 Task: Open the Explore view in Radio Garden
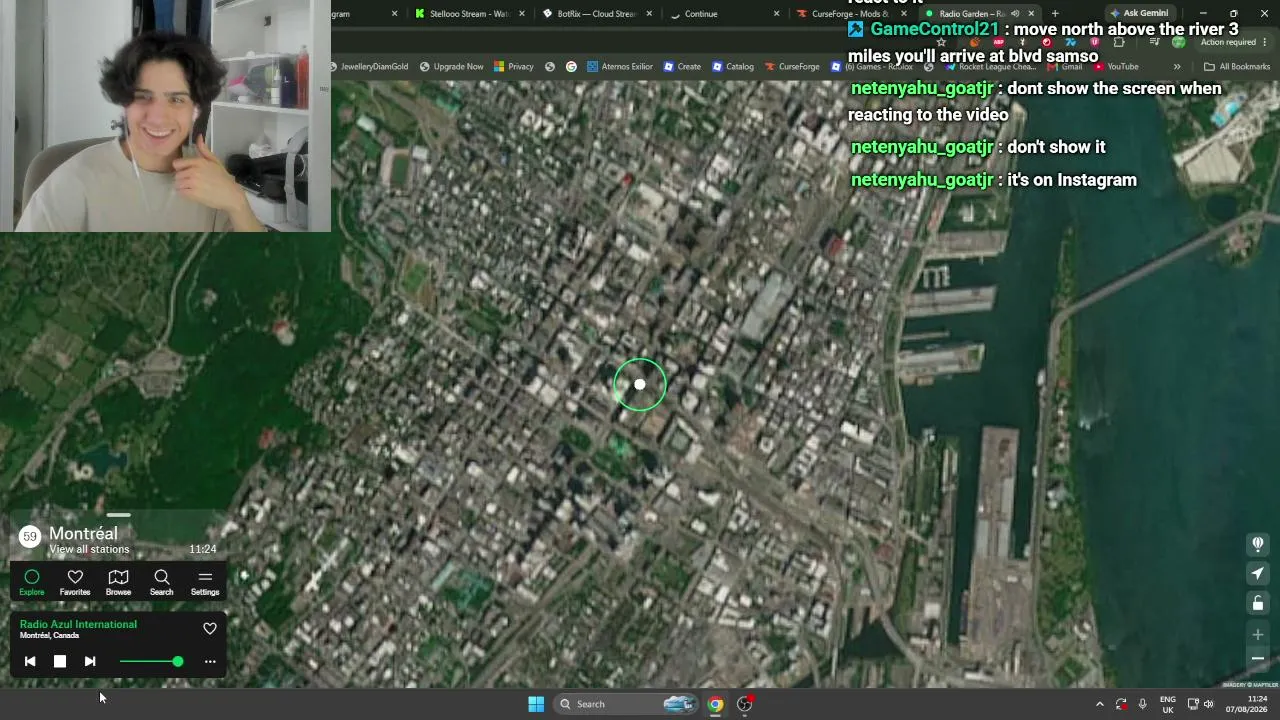click(x=32, y=582)
